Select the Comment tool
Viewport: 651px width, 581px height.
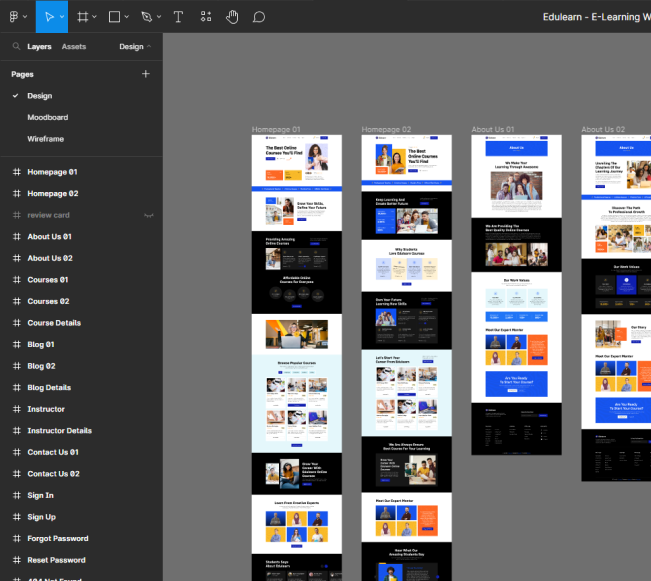259,17
